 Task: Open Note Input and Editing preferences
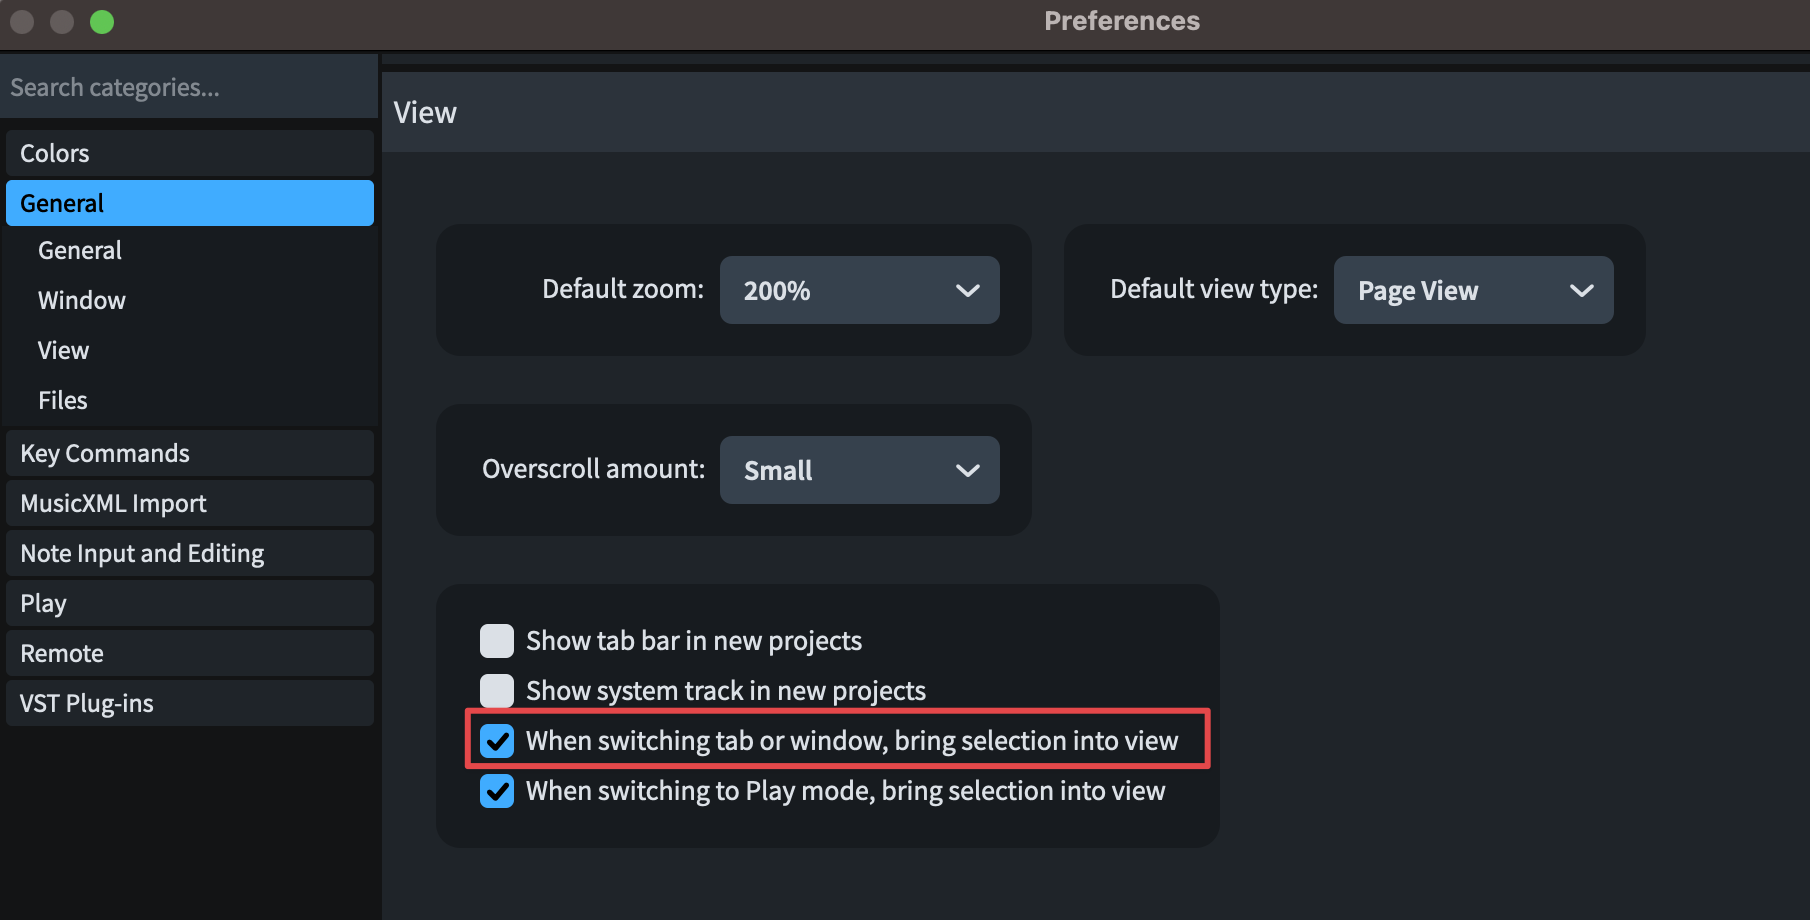pyautogui.click(x=189, y=553)
